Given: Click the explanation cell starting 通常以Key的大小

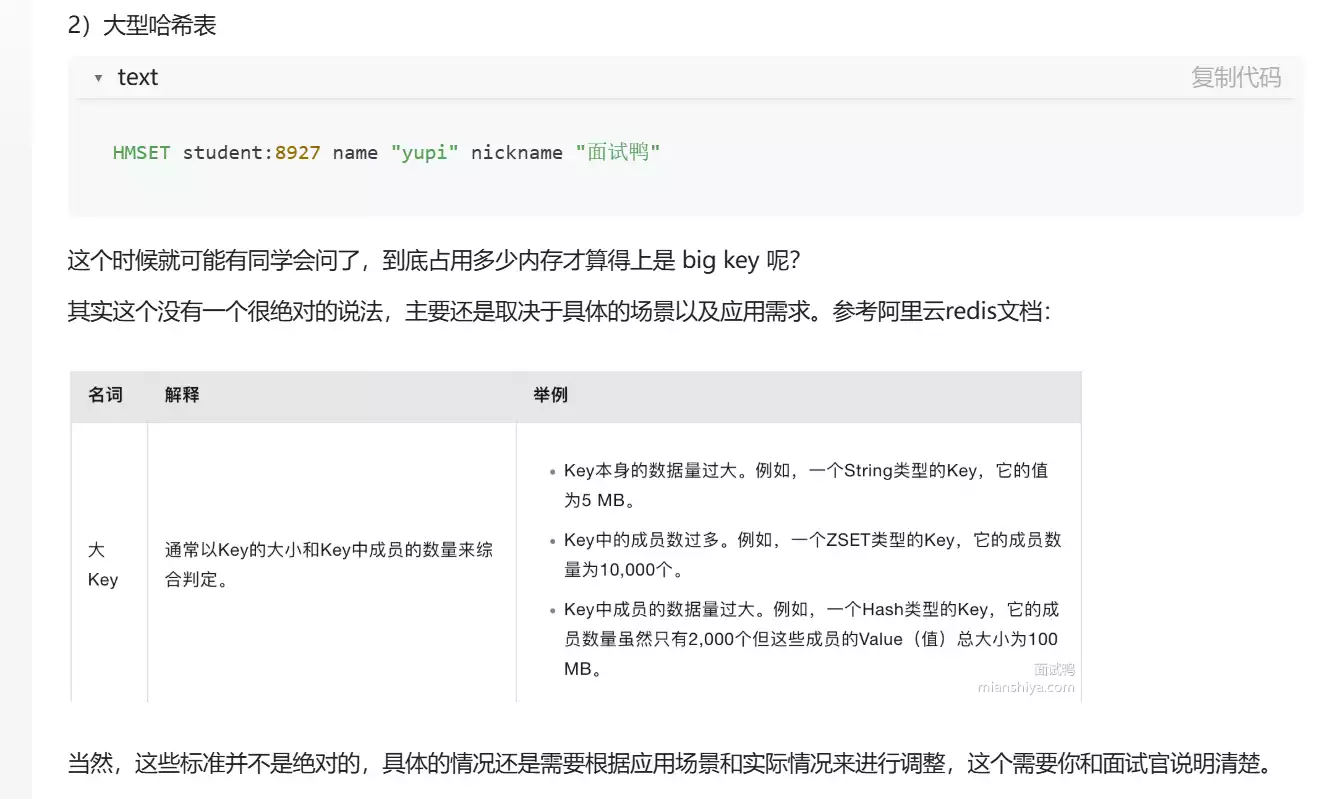Looking at the screenshot, I should click(328, 564).
